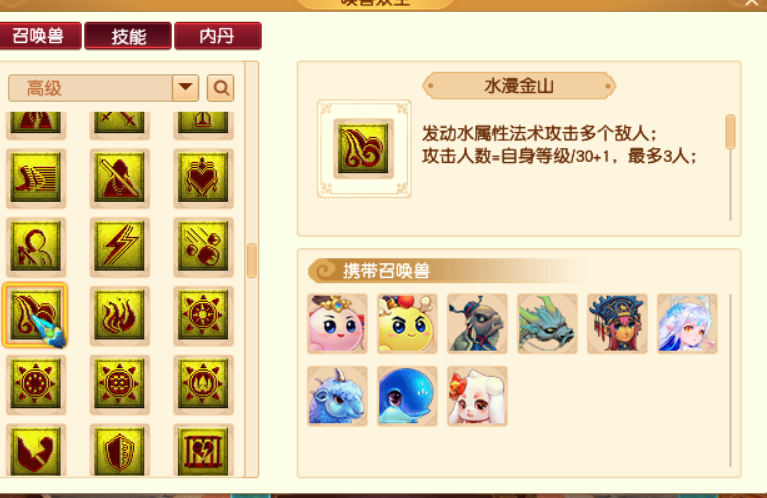
Task: Select the flame skill icon
Action: click(119, 315)
